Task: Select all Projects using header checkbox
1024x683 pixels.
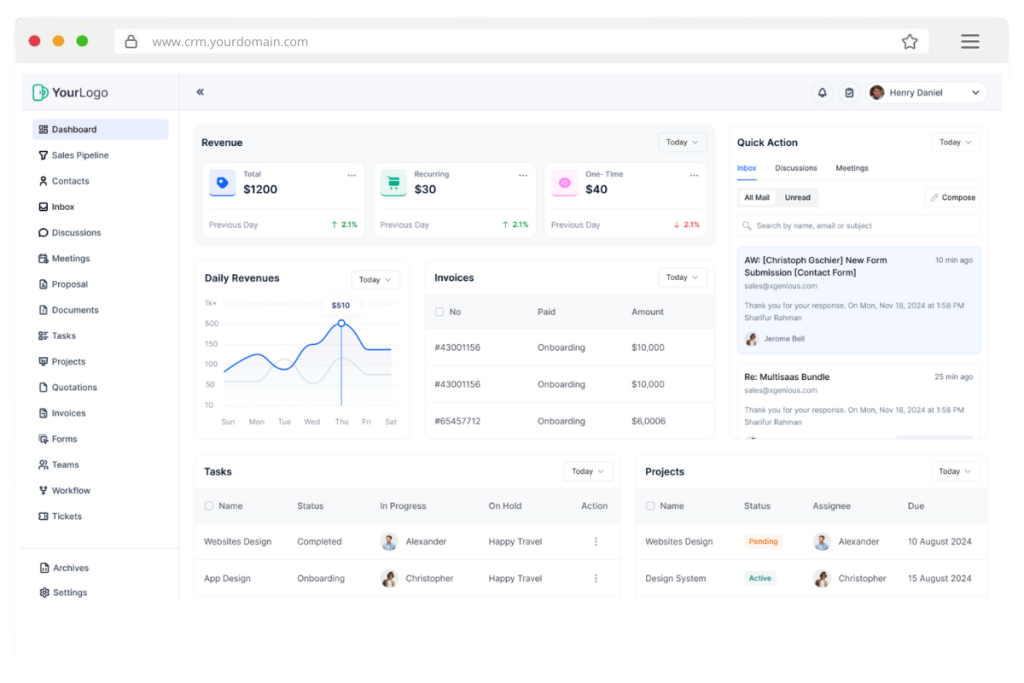Action: 650,506
